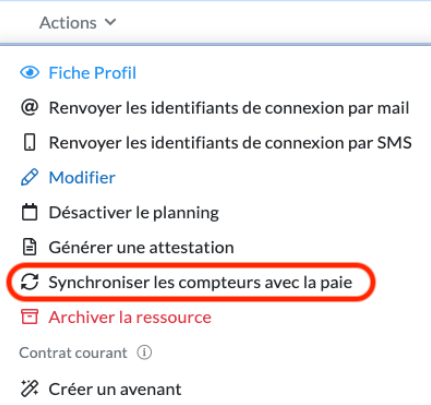
Task: Click the @ icon for mail identifiers
Action: (x=30, y=108)
